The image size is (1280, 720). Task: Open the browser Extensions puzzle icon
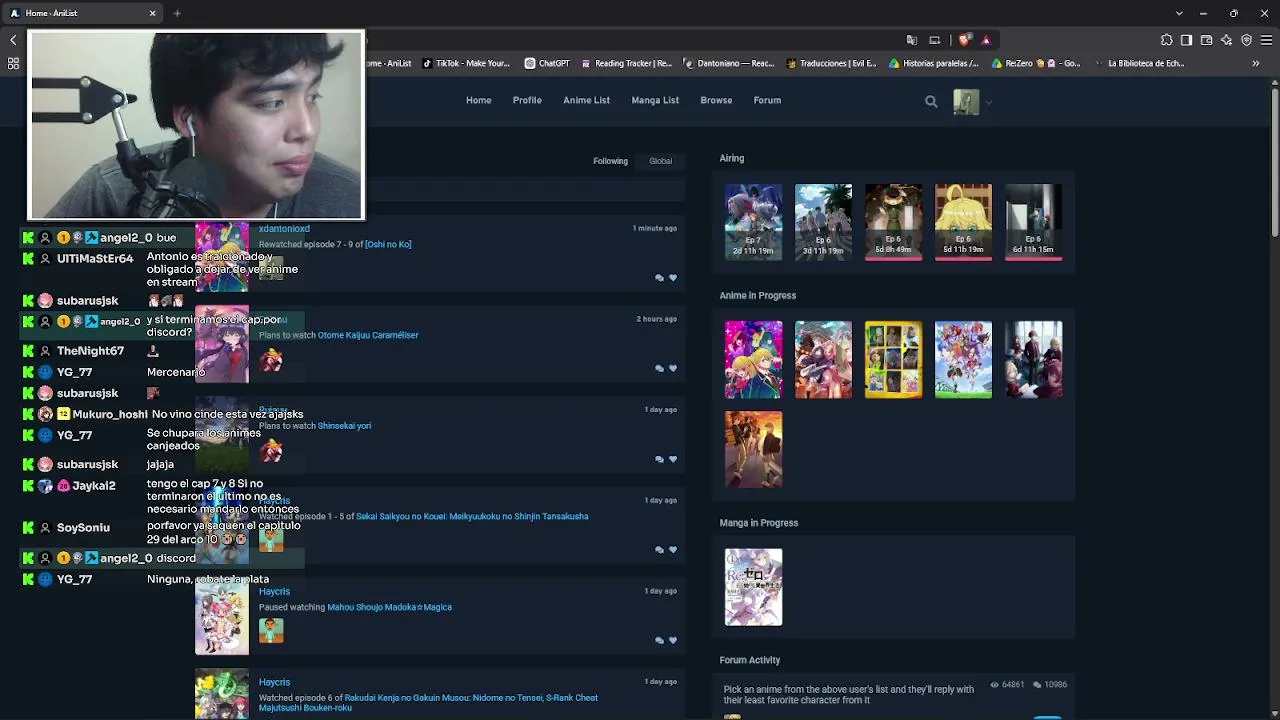tap(1166, 40)
